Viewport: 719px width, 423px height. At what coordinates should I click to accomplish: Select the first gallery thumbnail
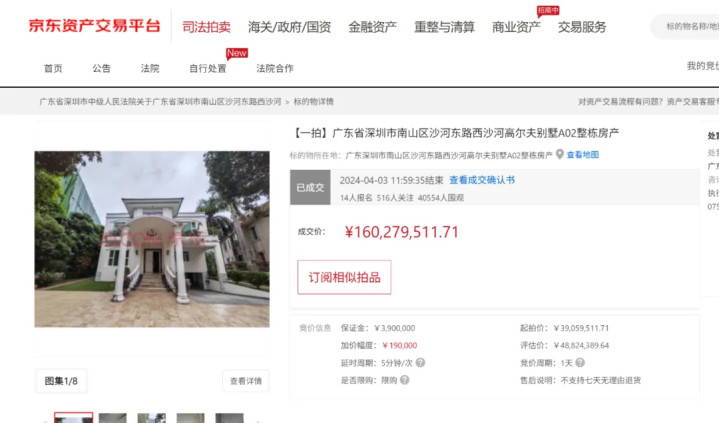click(x=73, y=418)
